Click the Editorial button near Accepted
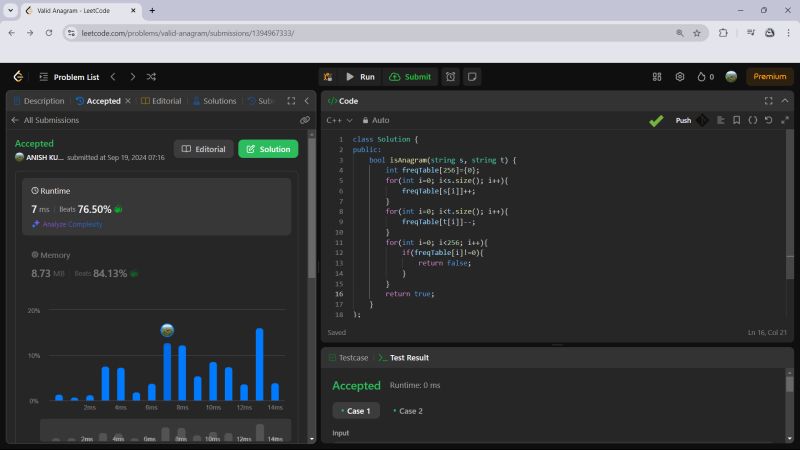This screenshot has width=800, height=450. pos(204,149)
